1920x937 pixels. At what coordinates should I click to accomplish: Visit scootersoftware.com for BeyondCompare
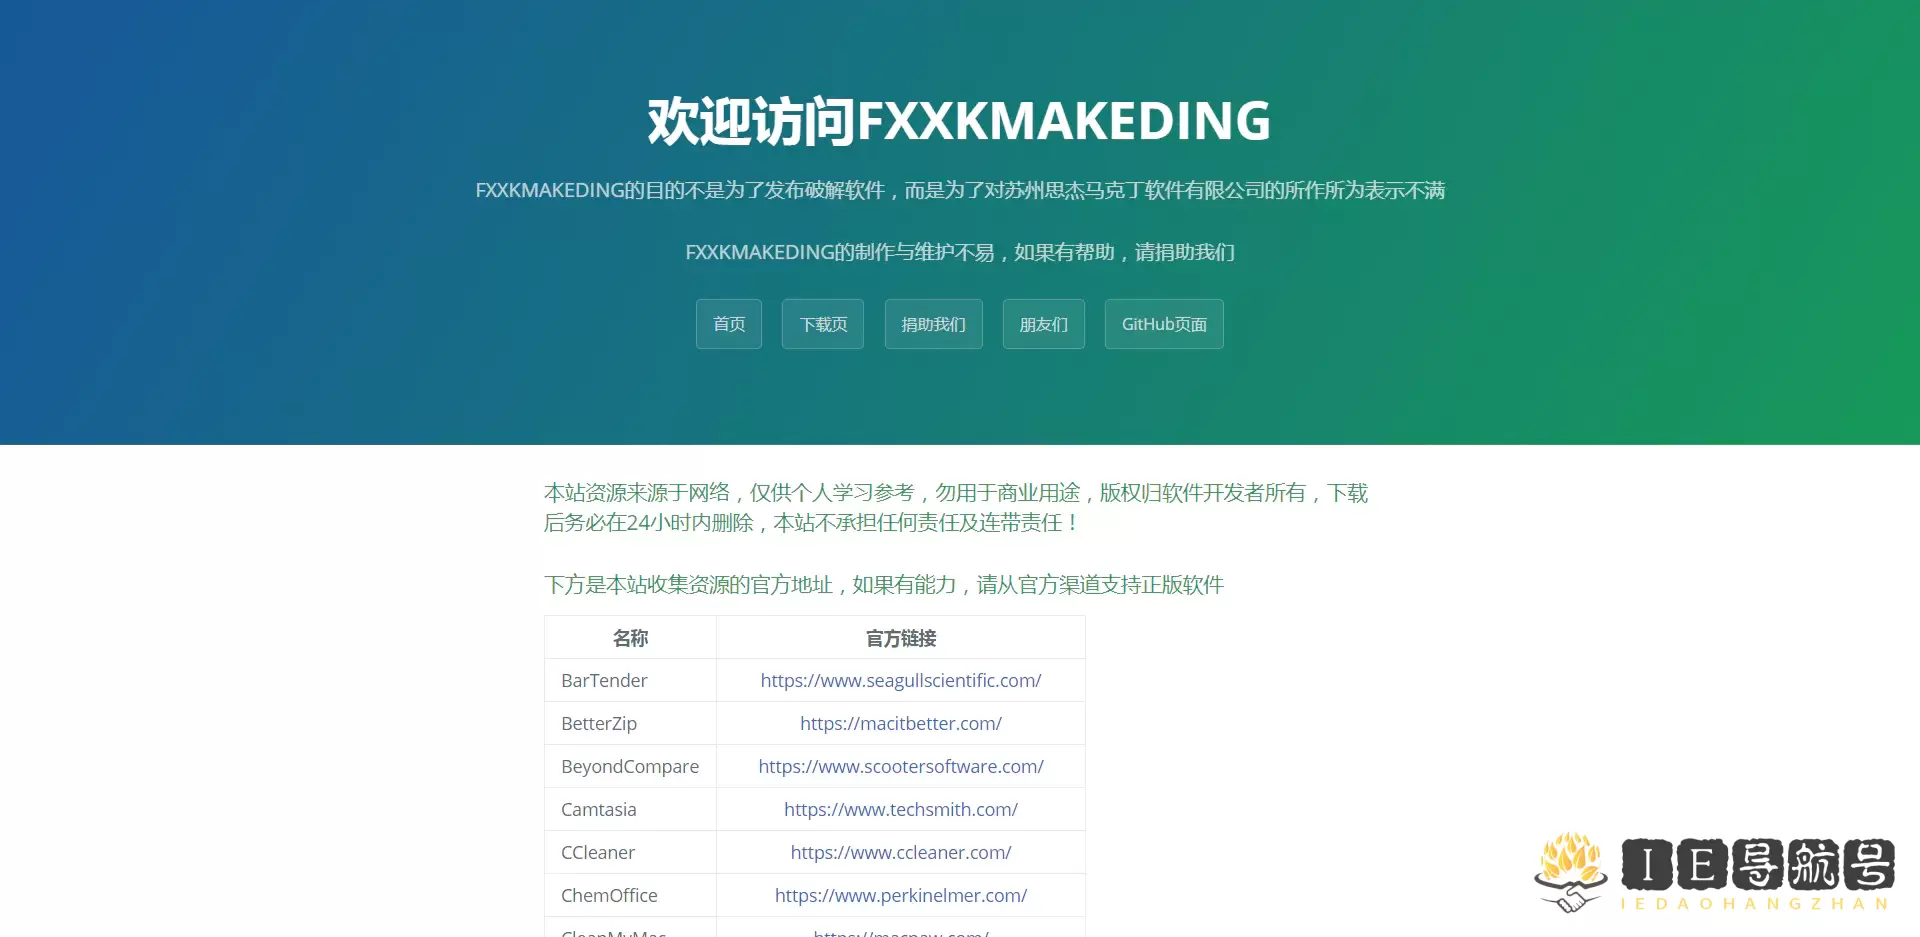click(900, 766)
